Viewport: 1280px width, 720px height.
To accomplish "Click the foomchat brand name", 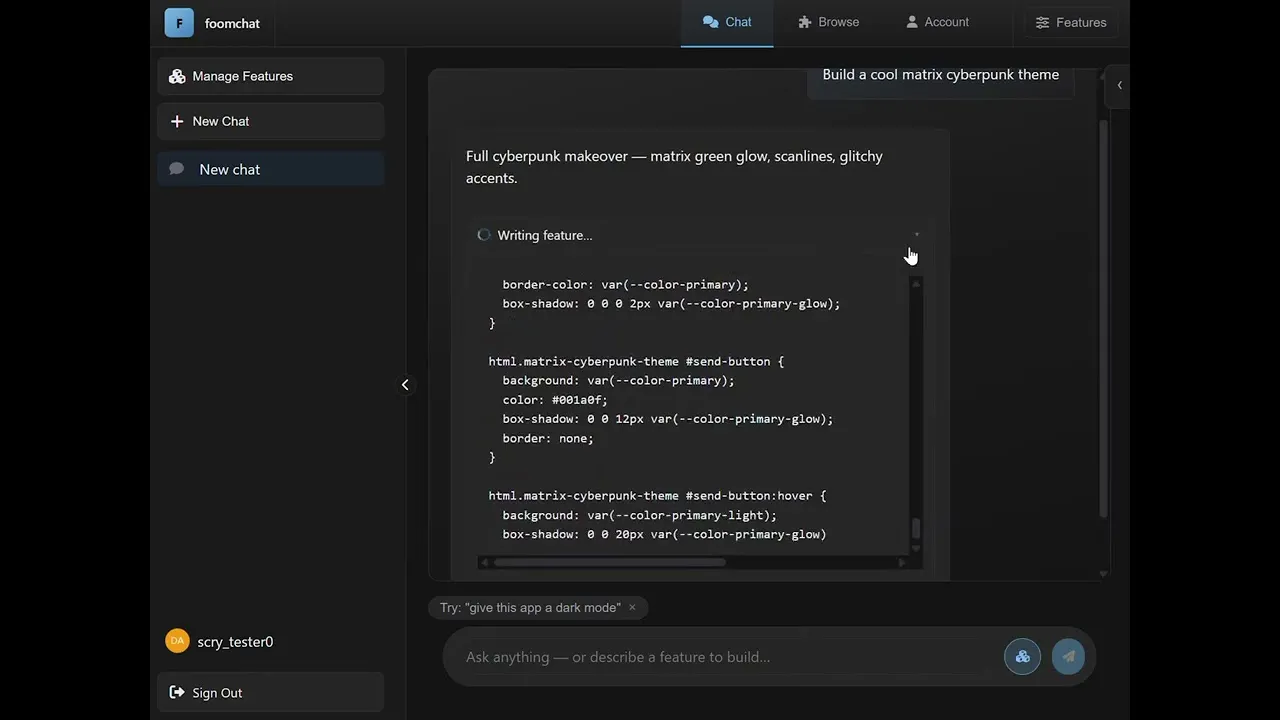I will [x=232, y=23].
